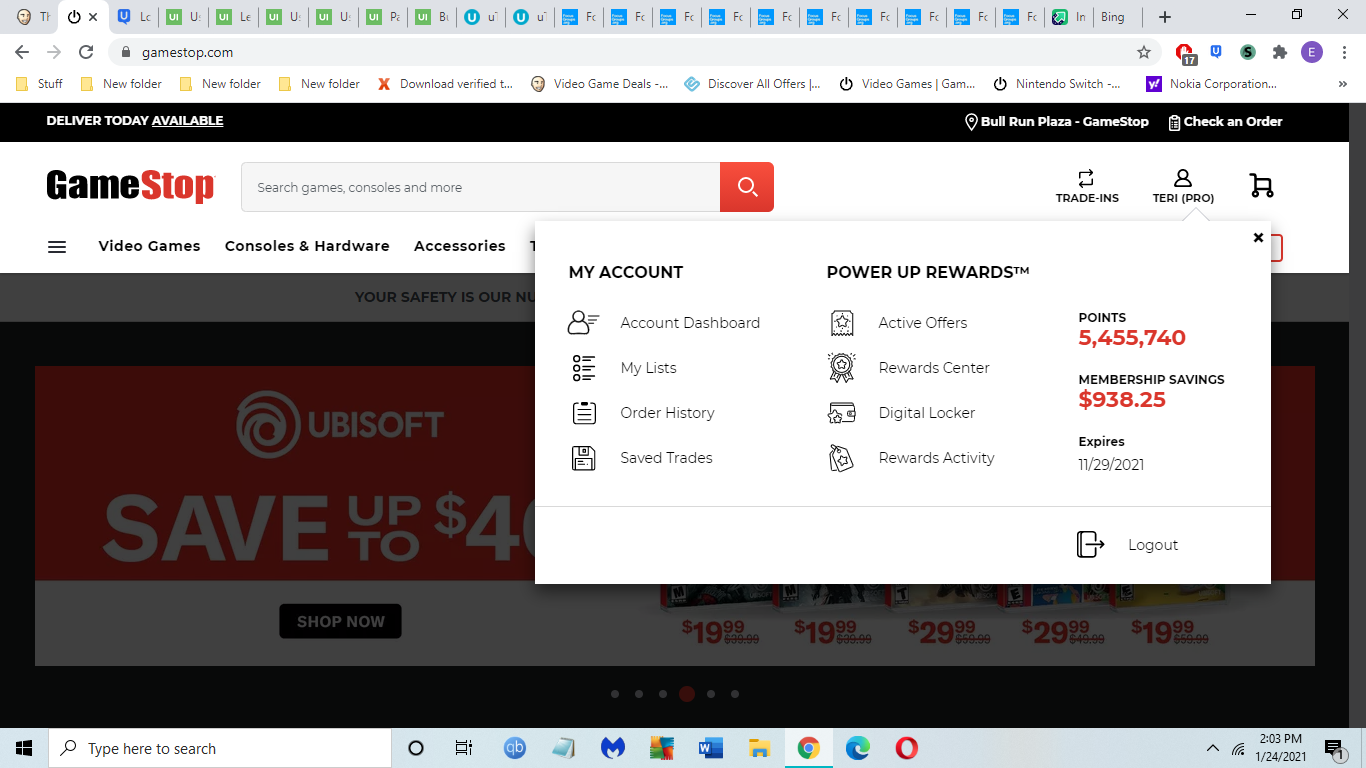Open File Explorer from taskbar
Image resolution: width=1366 pixels, height=768 pixels.
pyautogui.click(x=760, y=748)
